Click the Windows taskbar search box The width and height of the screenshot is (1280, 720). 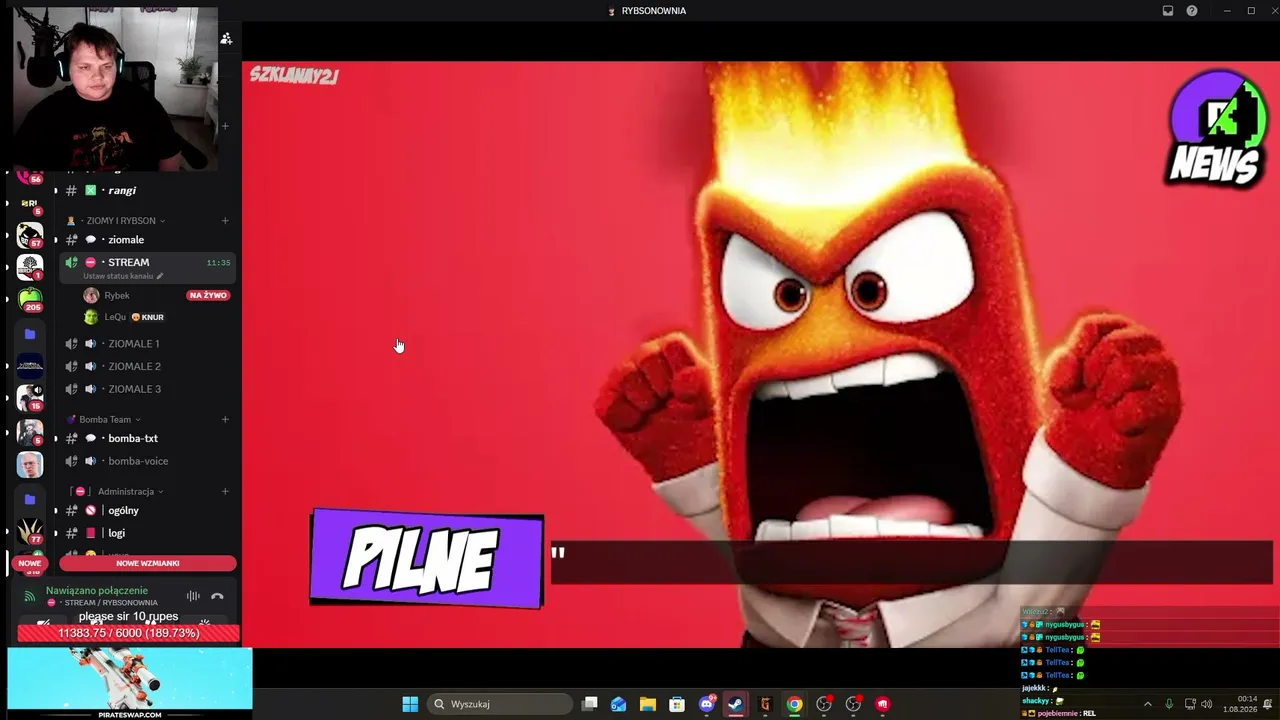coord(498,704)
